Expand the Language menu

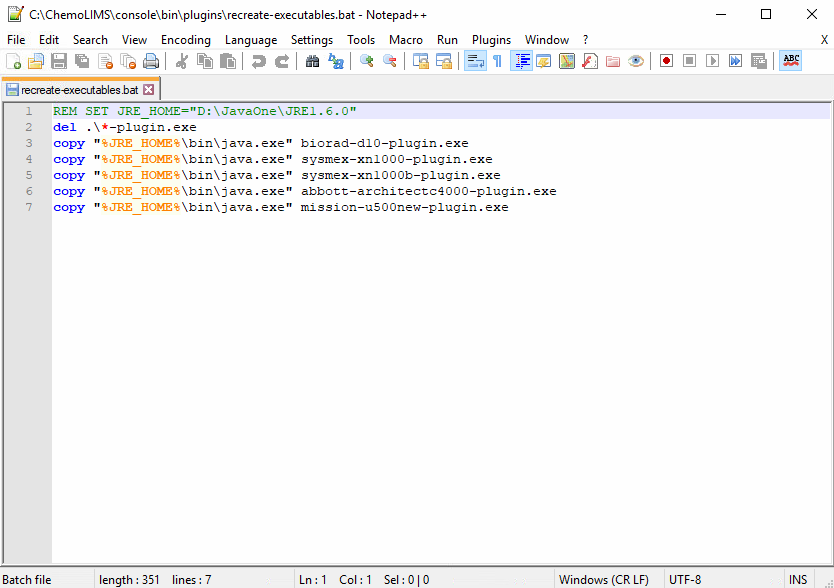point(251,40)
